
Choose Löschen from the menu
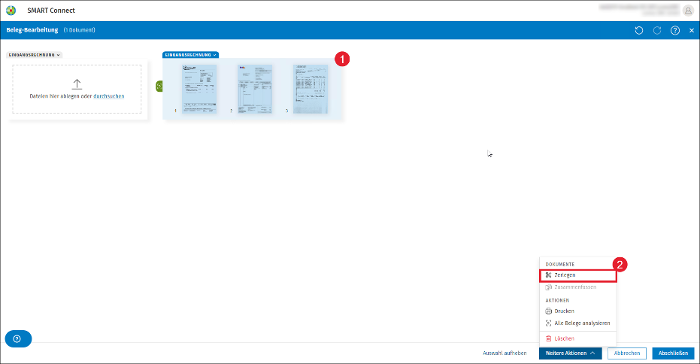578,339
